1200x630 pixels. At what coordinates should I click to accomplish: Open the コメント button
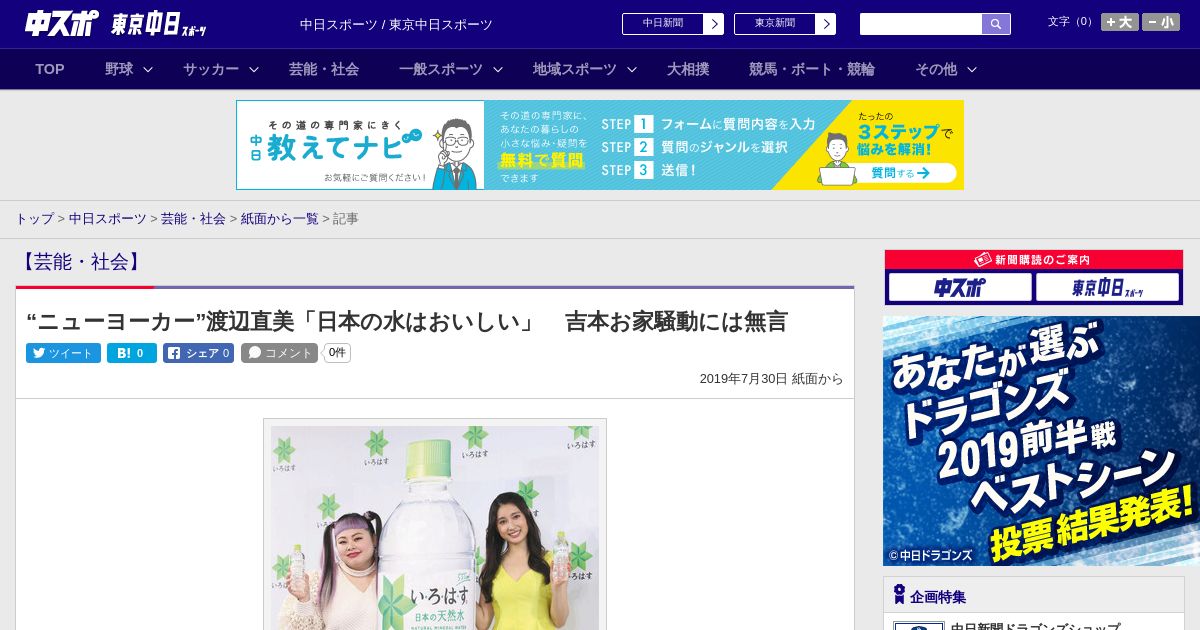pos(279,353)
